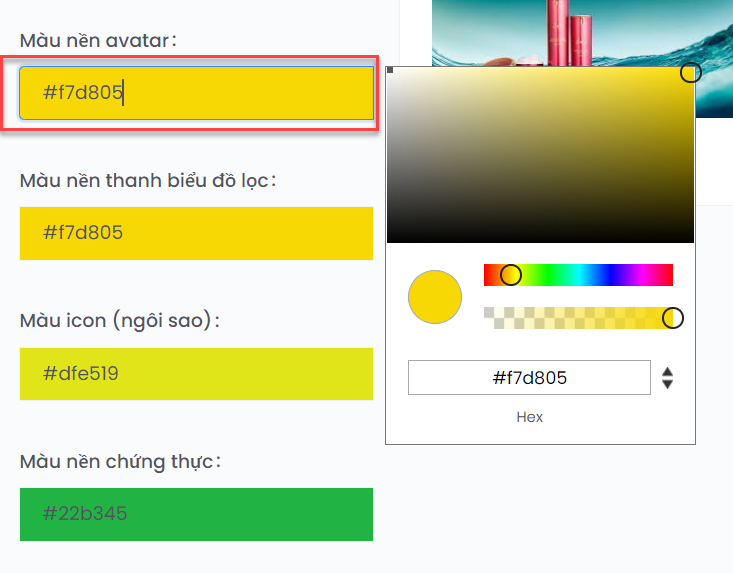Click the alpha opacity slider handle
This screenshot has height=573, width=733.
point(673,318)
